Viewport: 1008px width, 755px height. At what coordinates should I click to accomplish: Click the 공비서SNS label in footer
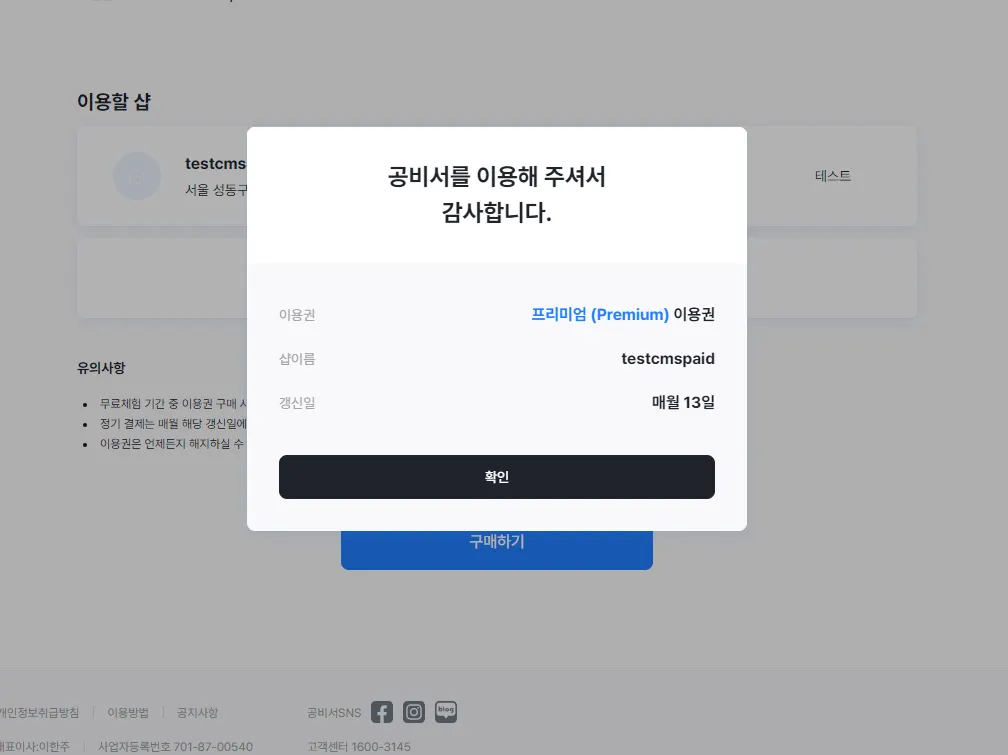(334, 713)
